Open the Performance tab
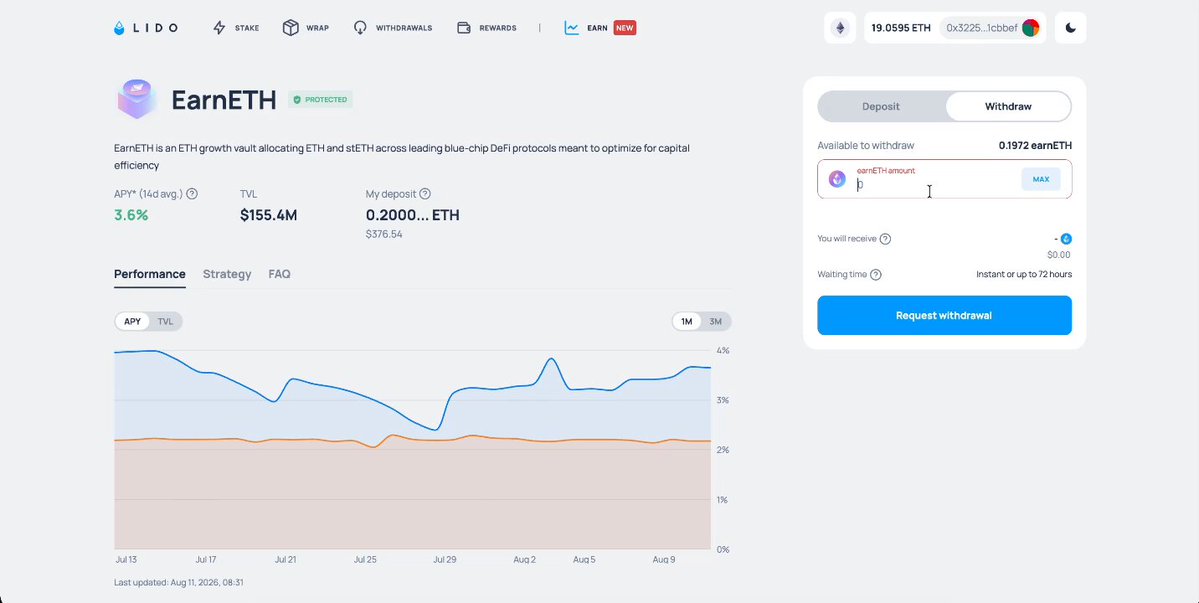Image resolution: width=1199 pixels, height=603 pixels. [x=150, y=274]
